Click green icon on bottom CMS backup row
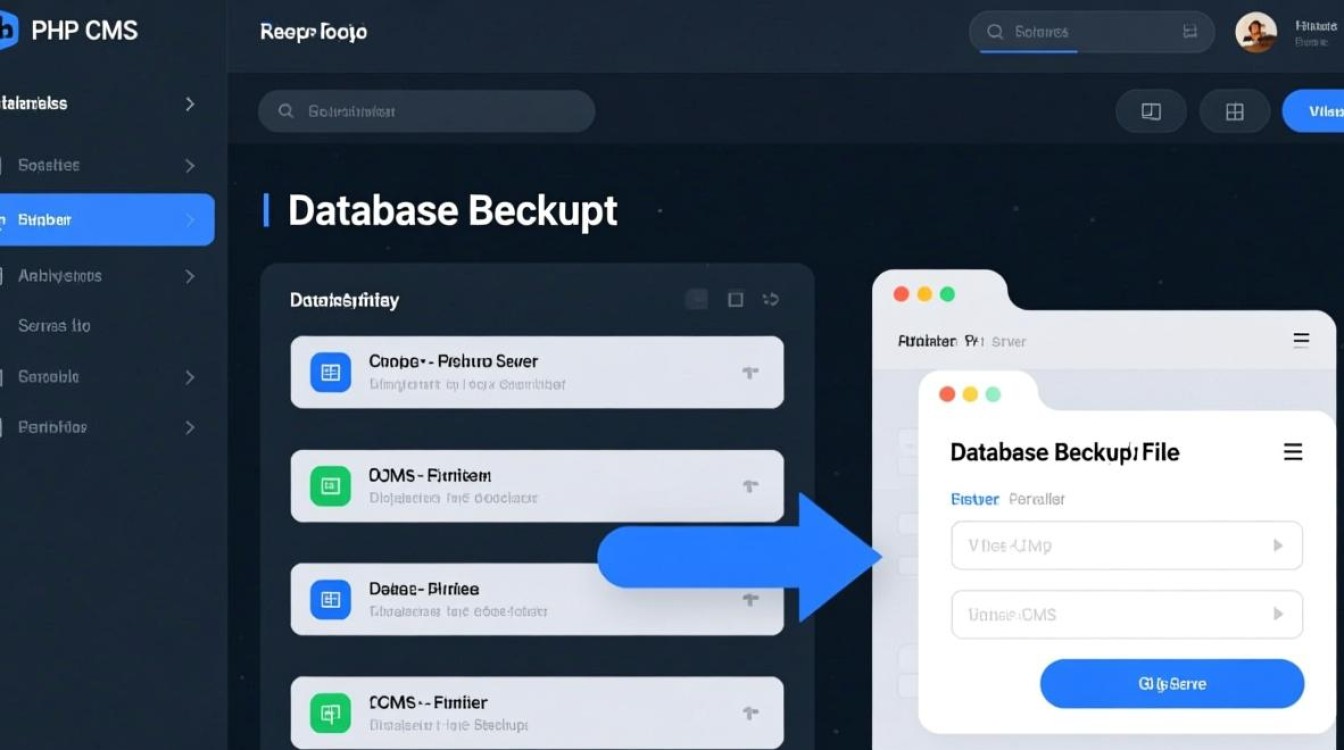Viewport: 1344px width, 750px height. pos(330,713)
